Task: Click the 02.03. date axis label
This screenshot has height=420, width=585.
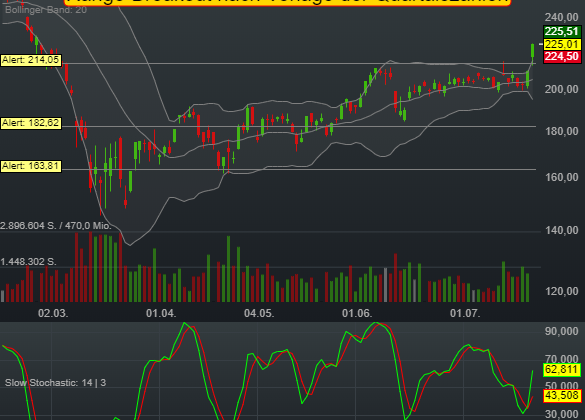Action: (x=53, y=313)
